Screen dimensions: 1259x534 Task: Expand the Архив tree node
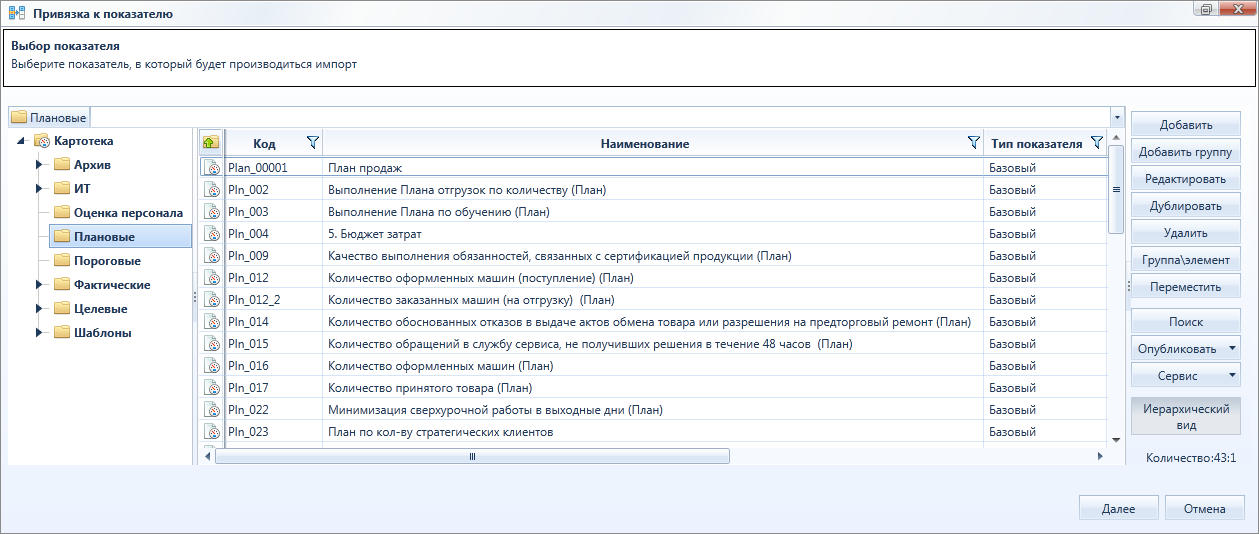tap(40, 164)
